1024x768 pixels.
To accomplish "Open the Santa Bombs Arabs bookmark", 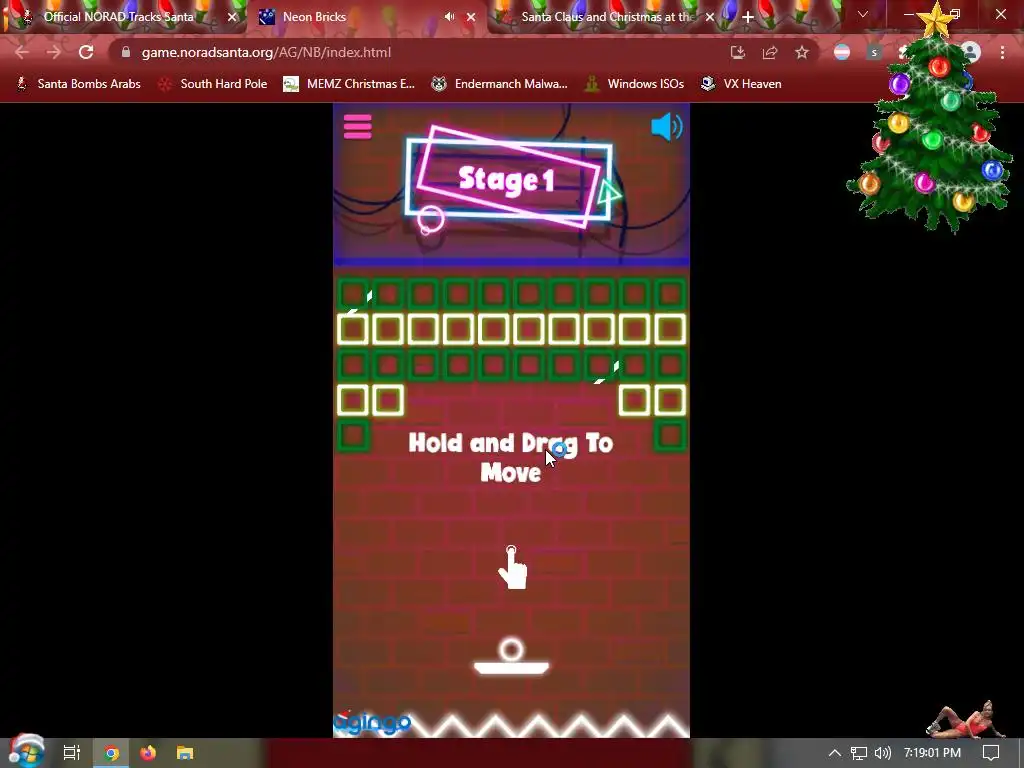I will pyautogui.click(x=78, y=84).
